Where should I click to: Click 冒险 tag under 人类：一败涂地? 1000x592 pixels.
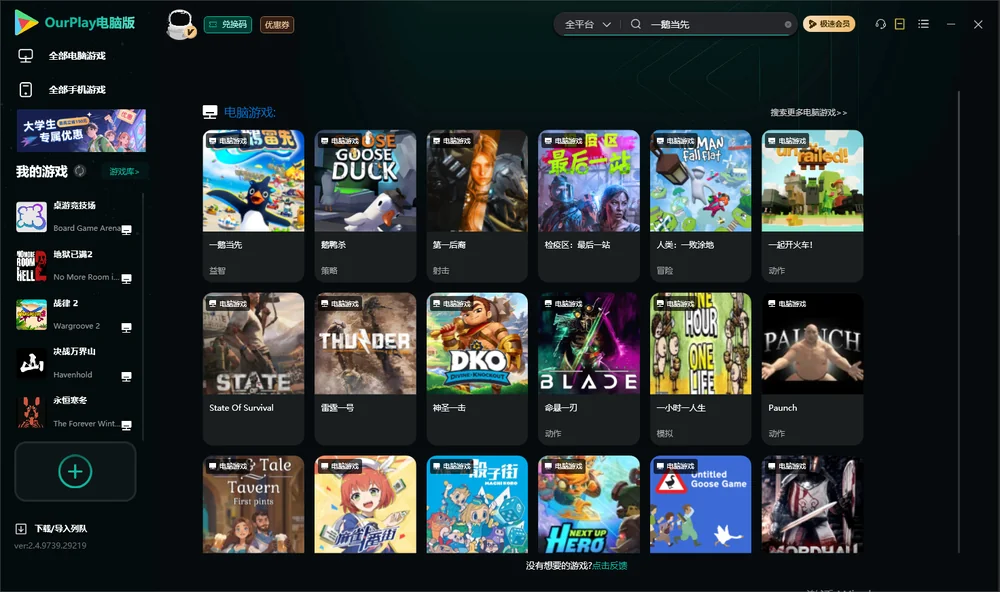pyautogui.click(x=665, y=270)
